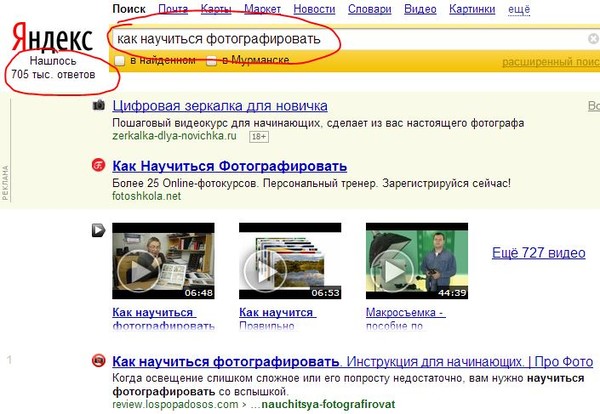The height and width of the screenshot is (414, 600).
Task: Open the Почта service link
Action: point(173,9)
